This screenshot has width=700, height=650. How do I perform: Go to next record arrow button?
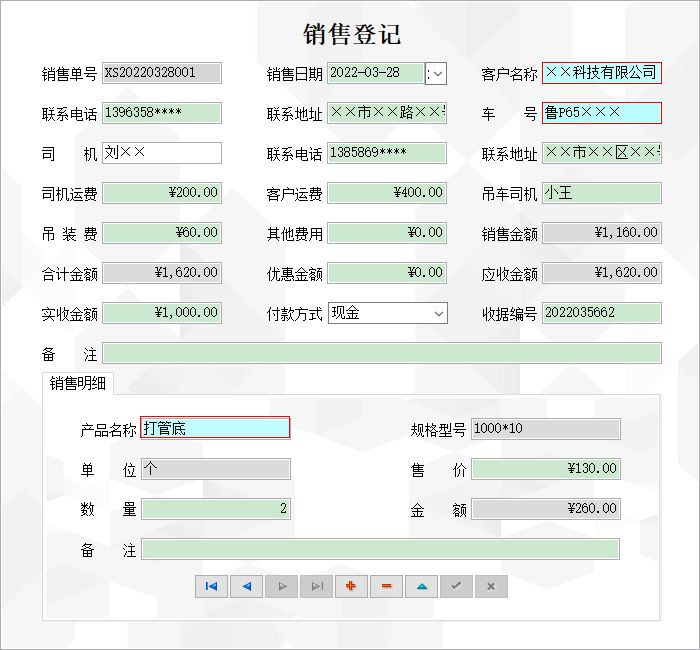click(281, 586)
